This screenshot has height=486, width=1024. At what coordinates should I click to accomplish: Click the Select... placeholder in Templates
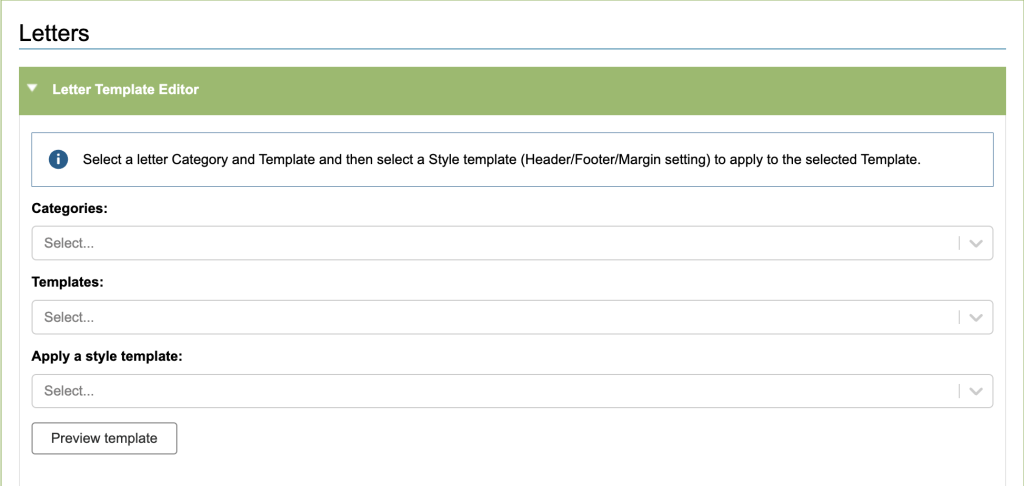click(69, 317)
